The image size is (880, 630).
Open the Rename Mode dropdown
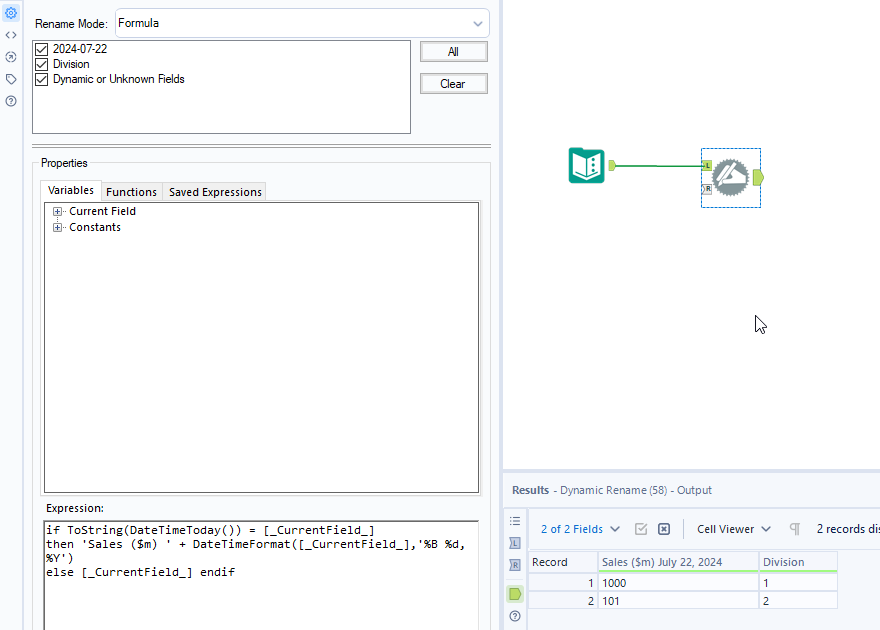[478, 23]
